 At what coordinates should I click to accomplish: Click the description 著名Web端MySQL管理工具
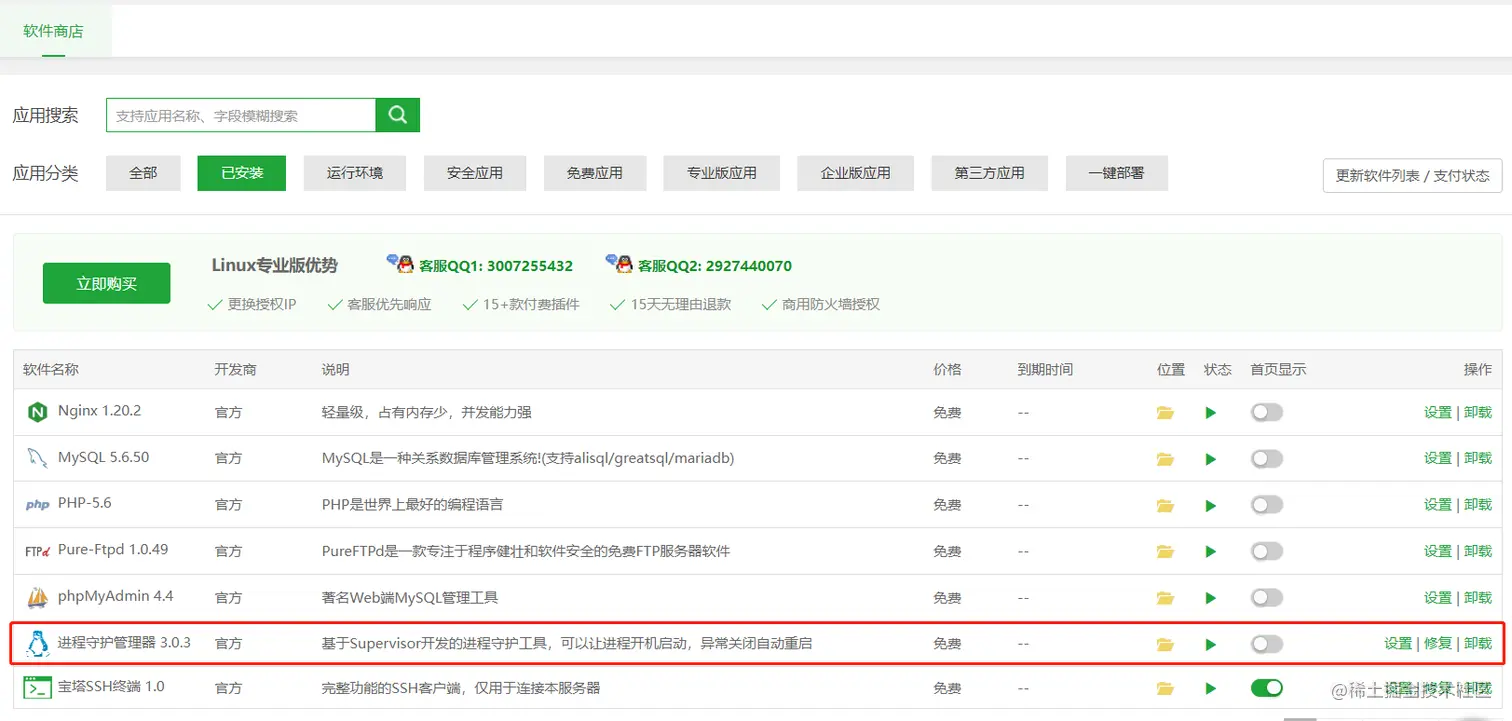pyautogui.click(x=410, y=598)
